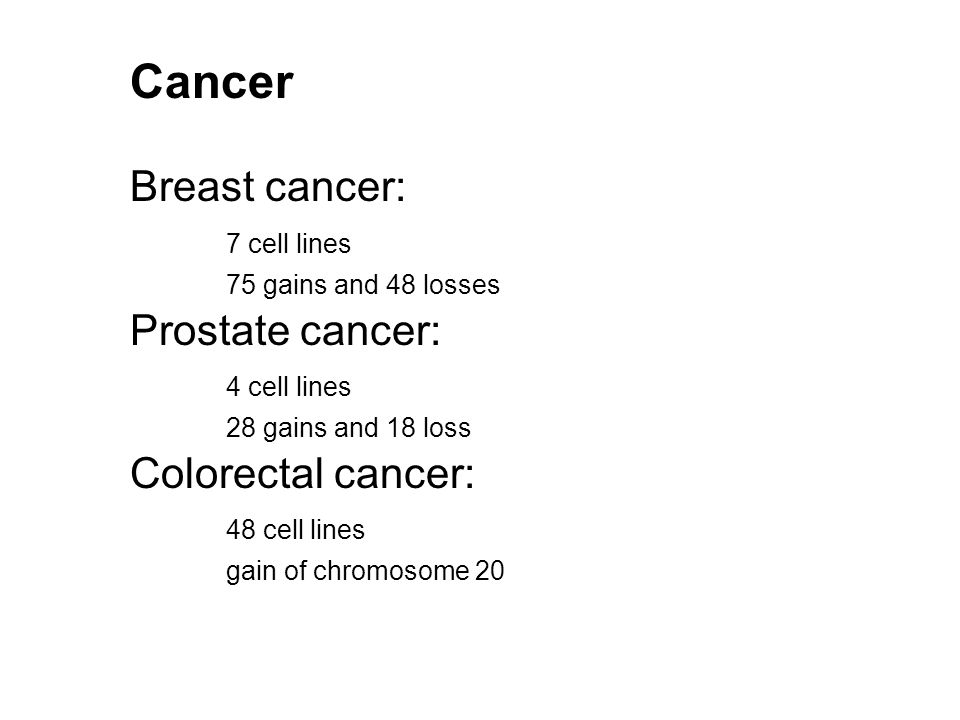Screen dimensions: 960x720
Task: Click the word Prostate in heading
Action: pyautogui.click(x=210, y=331)
